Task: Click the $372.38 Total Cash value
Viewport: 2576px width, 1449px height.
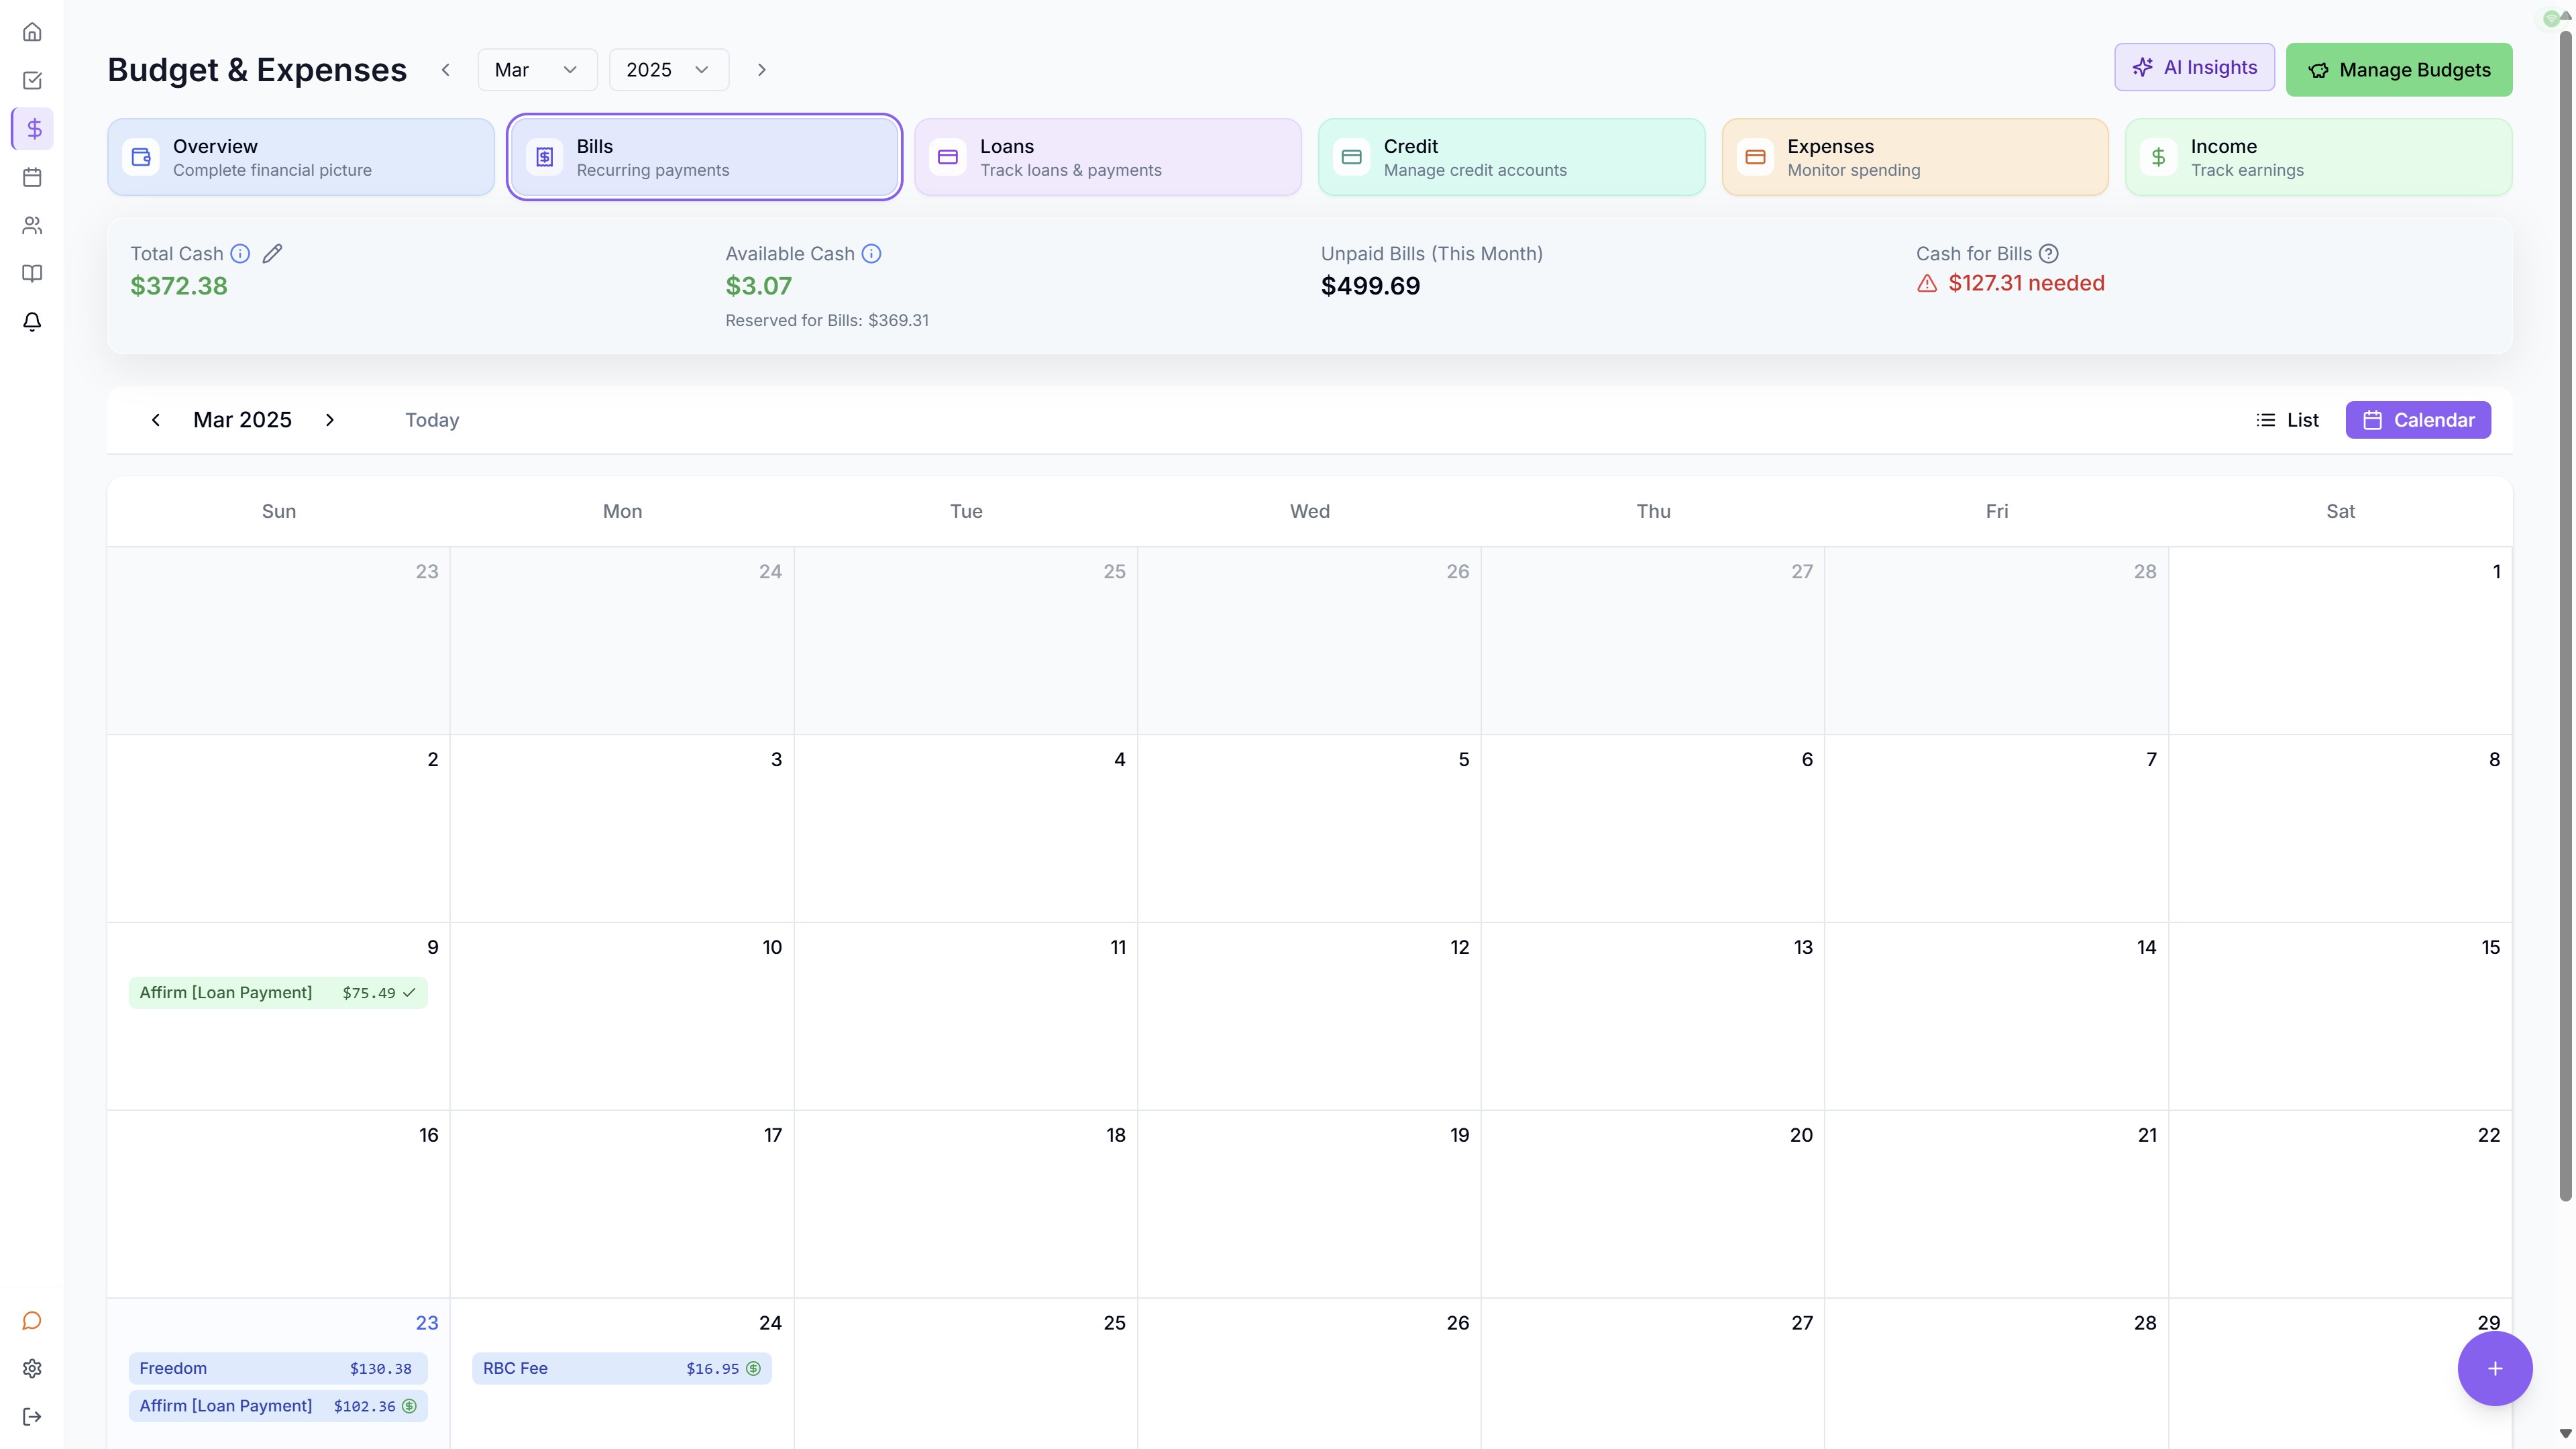Action: click(x=179, y=286)
